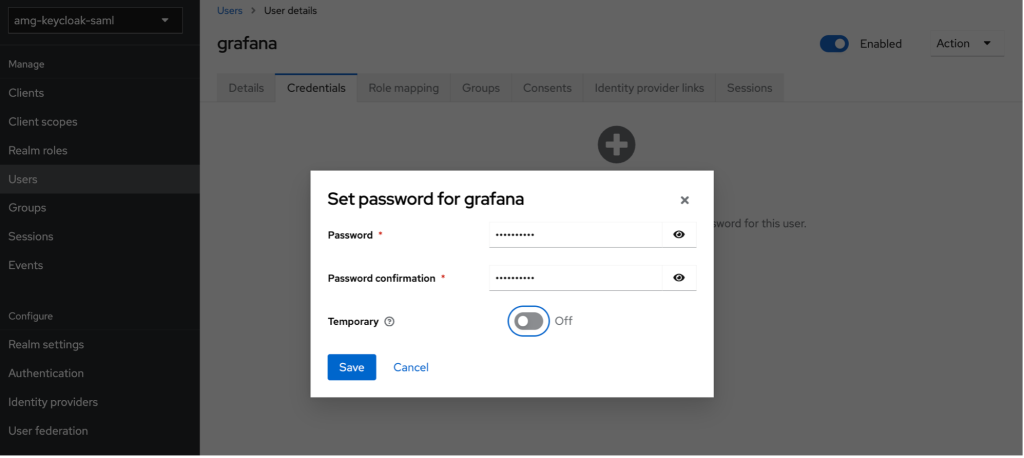
Task: Disable the user Enabled switch
Action: 834,44
